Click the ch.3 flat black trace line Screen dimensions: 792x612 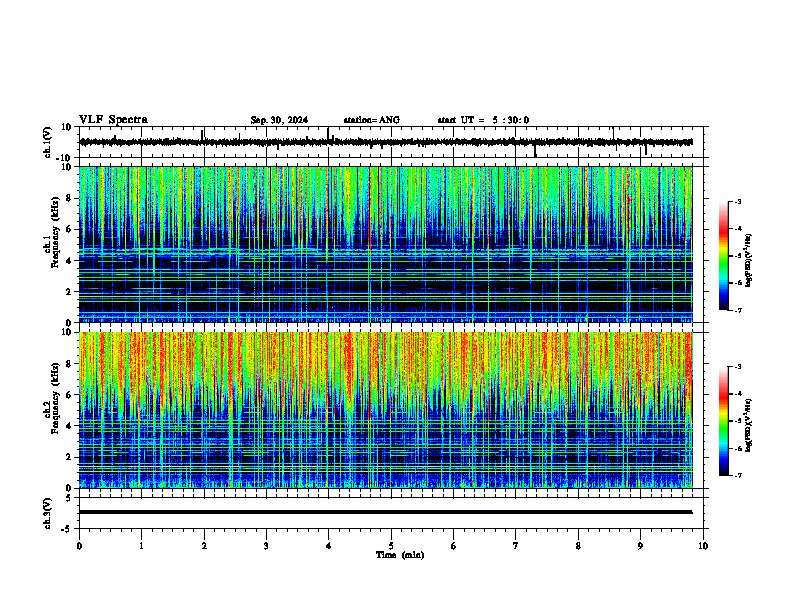386,512
